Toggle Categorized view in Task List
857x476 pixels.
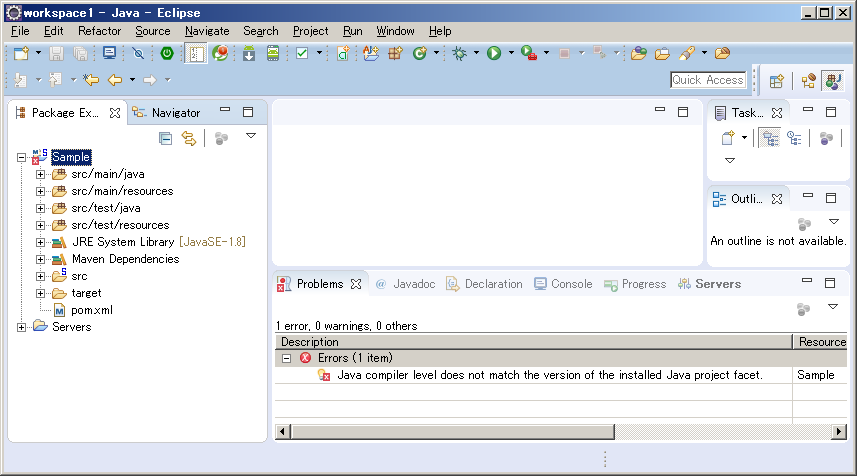point(770,138)
